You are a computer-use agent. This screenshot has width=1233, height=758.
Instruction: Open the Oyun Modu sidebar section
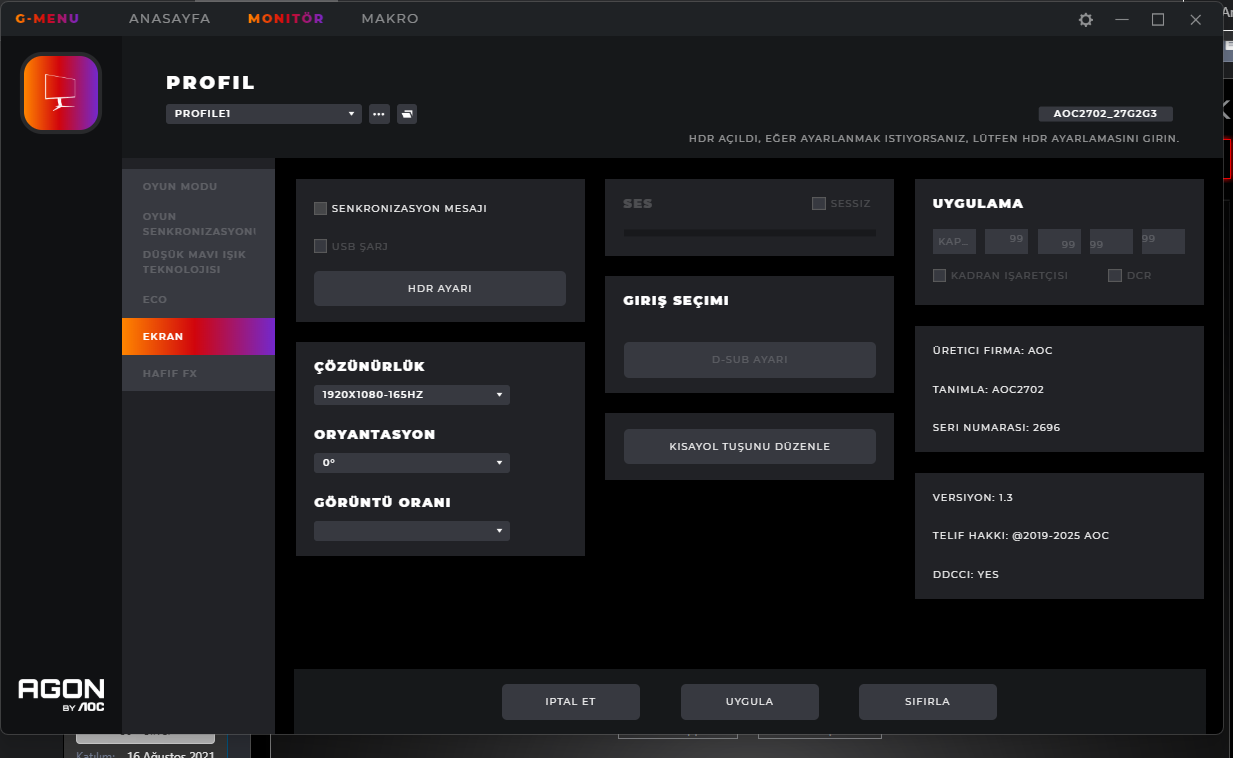click(198, 187)
